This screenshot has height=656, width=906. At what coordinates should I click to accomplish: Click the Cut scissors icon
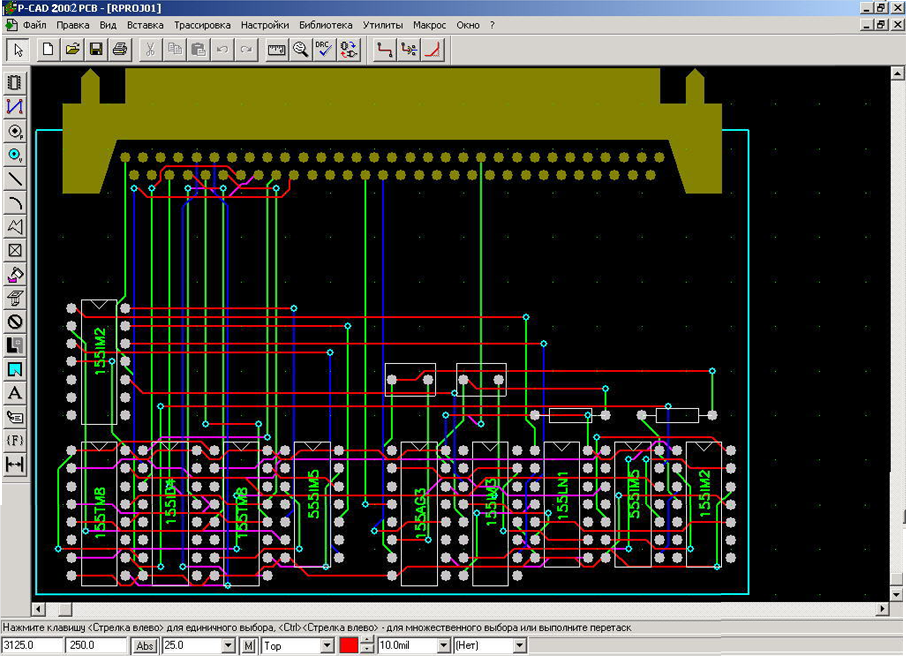tap(150, 50)
